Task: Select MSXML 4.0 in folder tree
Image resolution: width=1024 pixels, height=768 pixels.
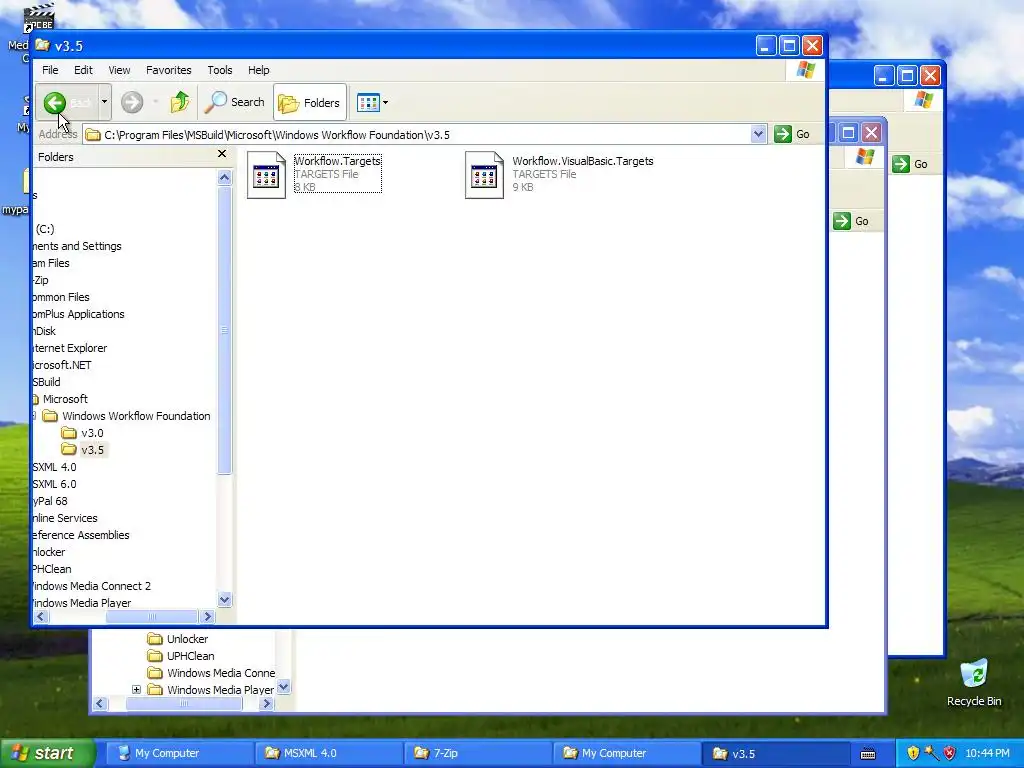Action: (55, 467)
